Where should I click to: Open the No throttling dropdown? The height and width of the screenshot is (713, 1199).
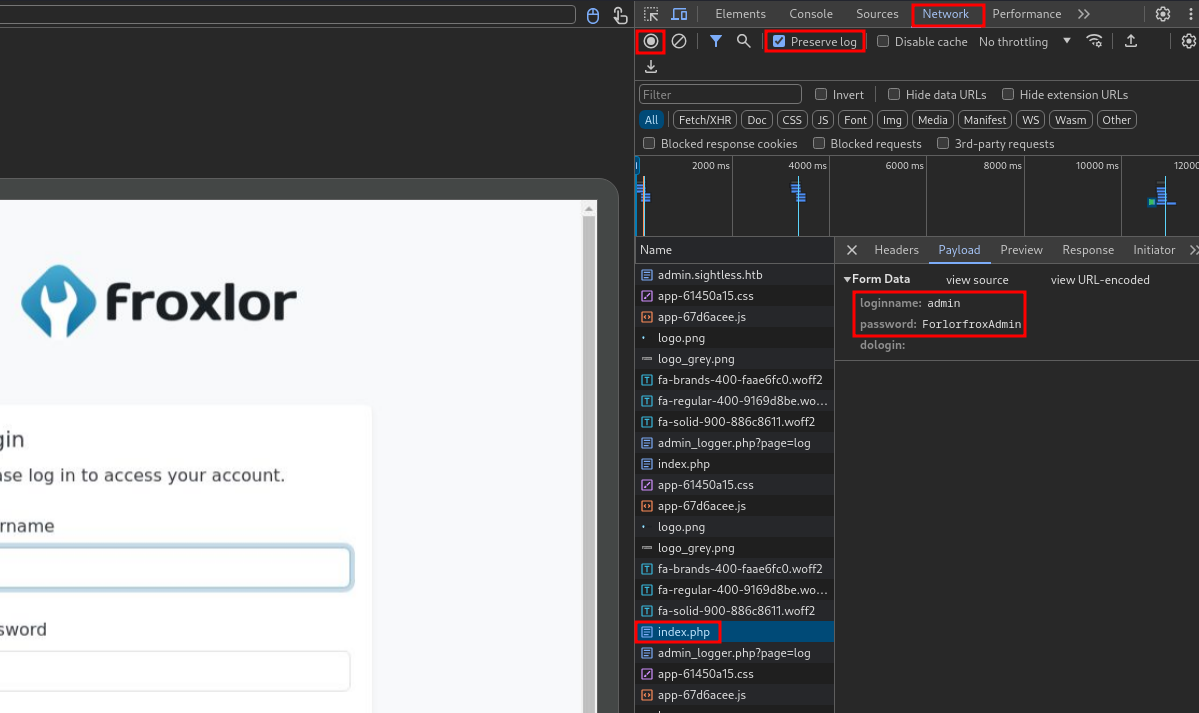[1024, 42]
